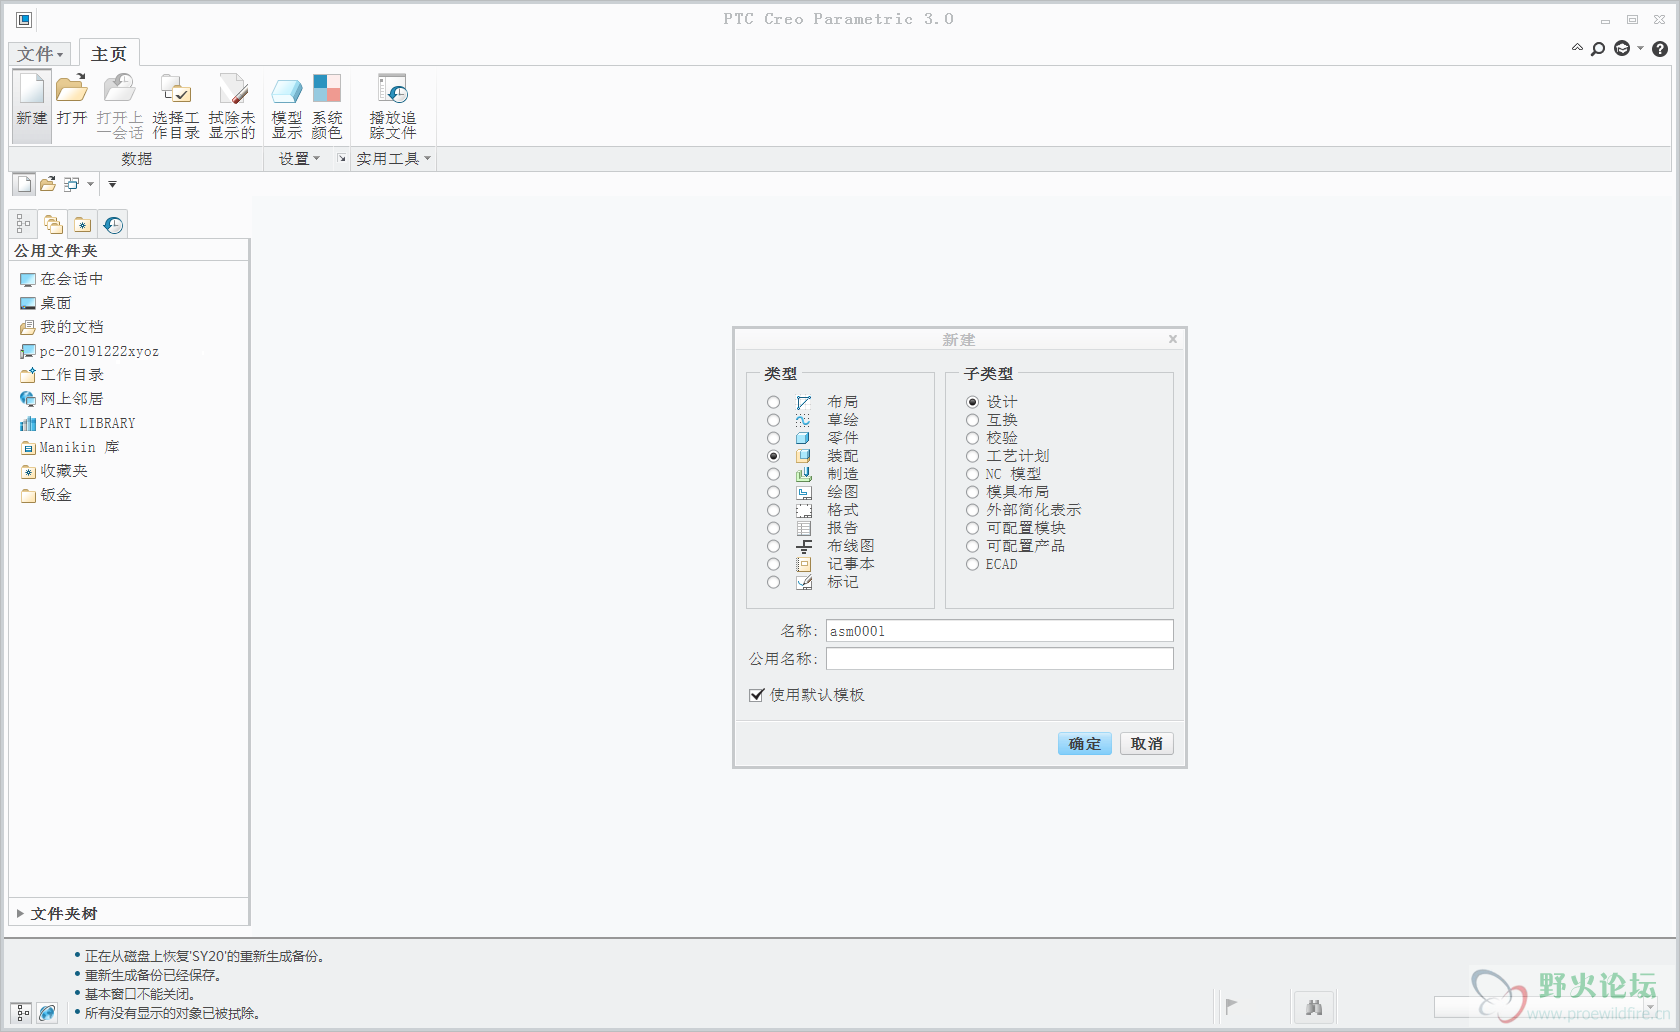Select 零件 type radio button
1680x1032 pixels.
(x=773, y=438)
